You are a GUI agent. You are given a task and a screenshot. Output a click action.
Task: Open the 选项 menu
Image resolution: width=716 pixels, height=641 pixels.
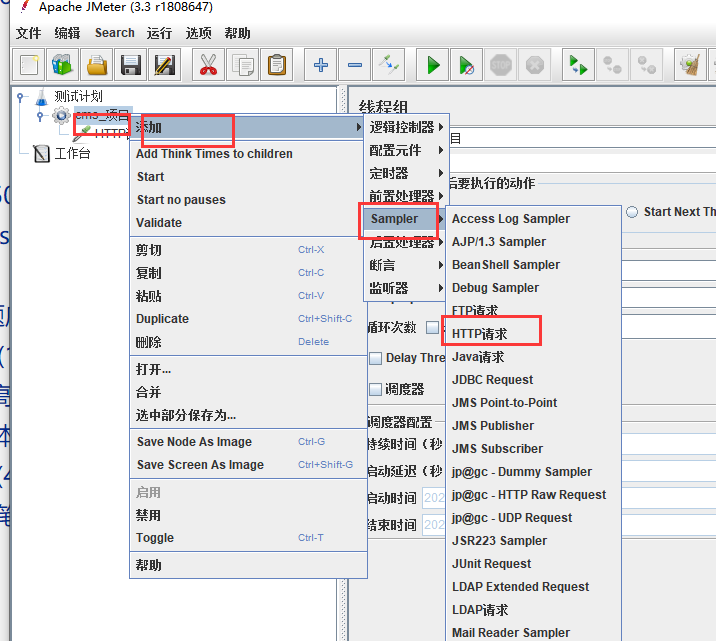(198, 33)
